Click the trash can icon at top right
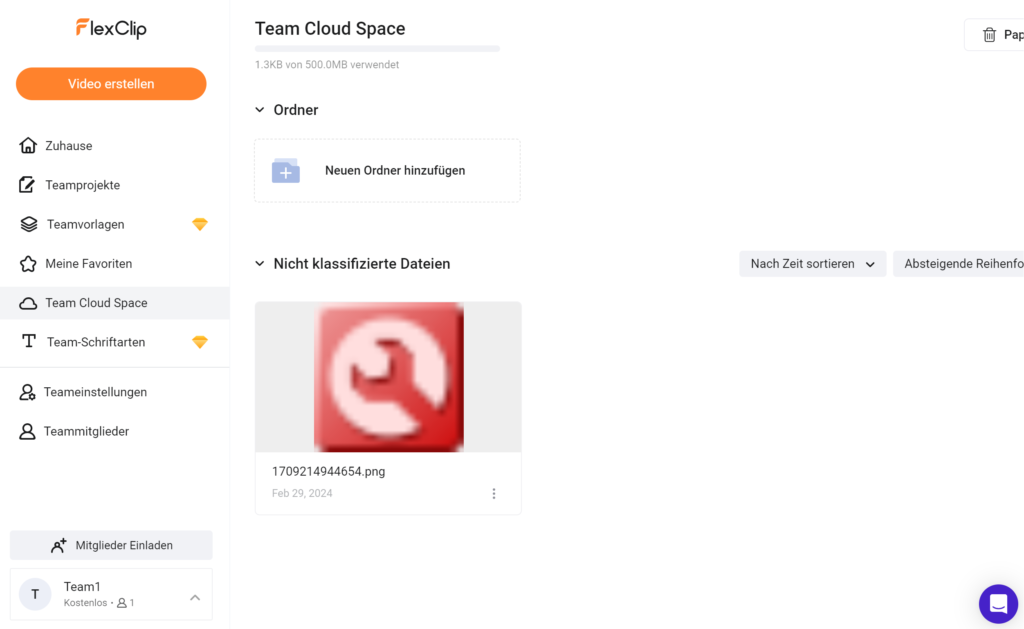Viewport: 1024px width, 629px height. pyautogui.click(x=989, y=35)
